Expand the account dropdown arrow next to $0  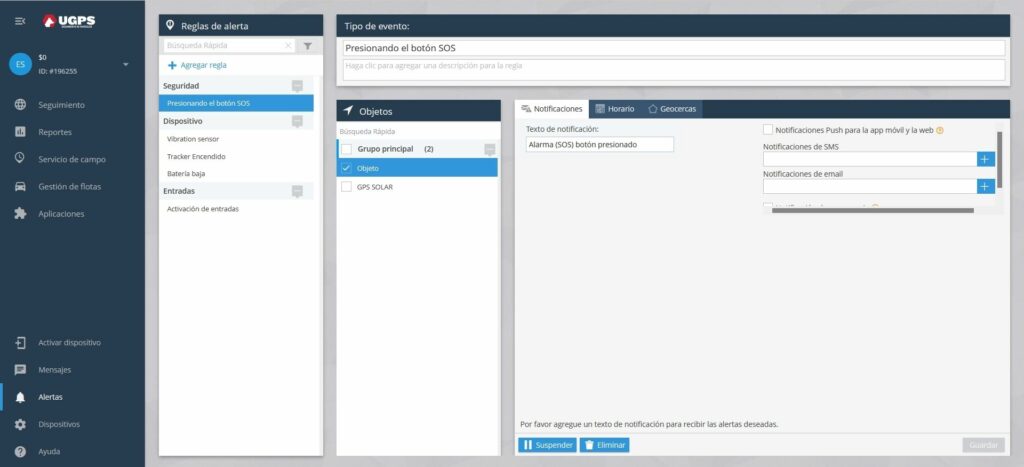coord(126,64)
